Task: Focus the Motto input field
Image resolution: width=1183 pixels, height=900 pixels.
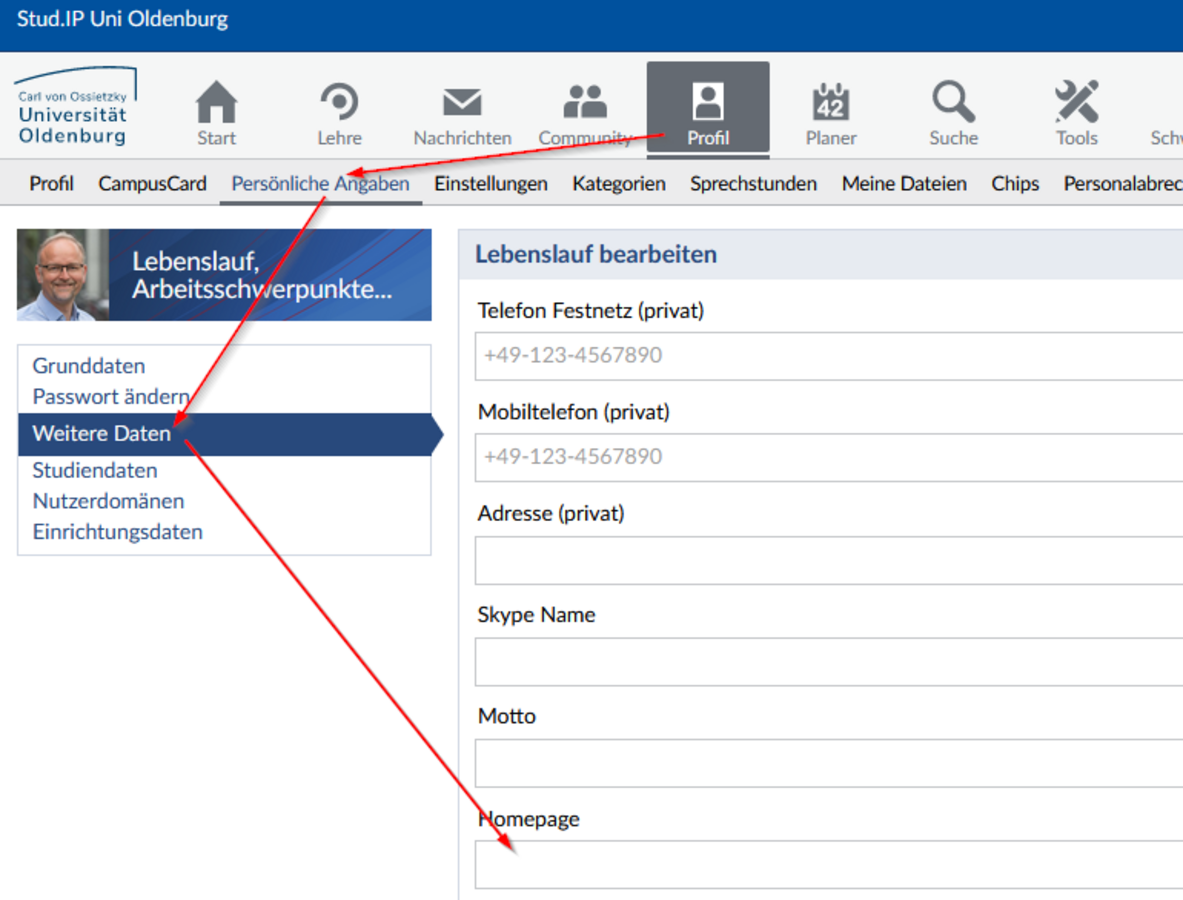Action: tap(828, 763)
